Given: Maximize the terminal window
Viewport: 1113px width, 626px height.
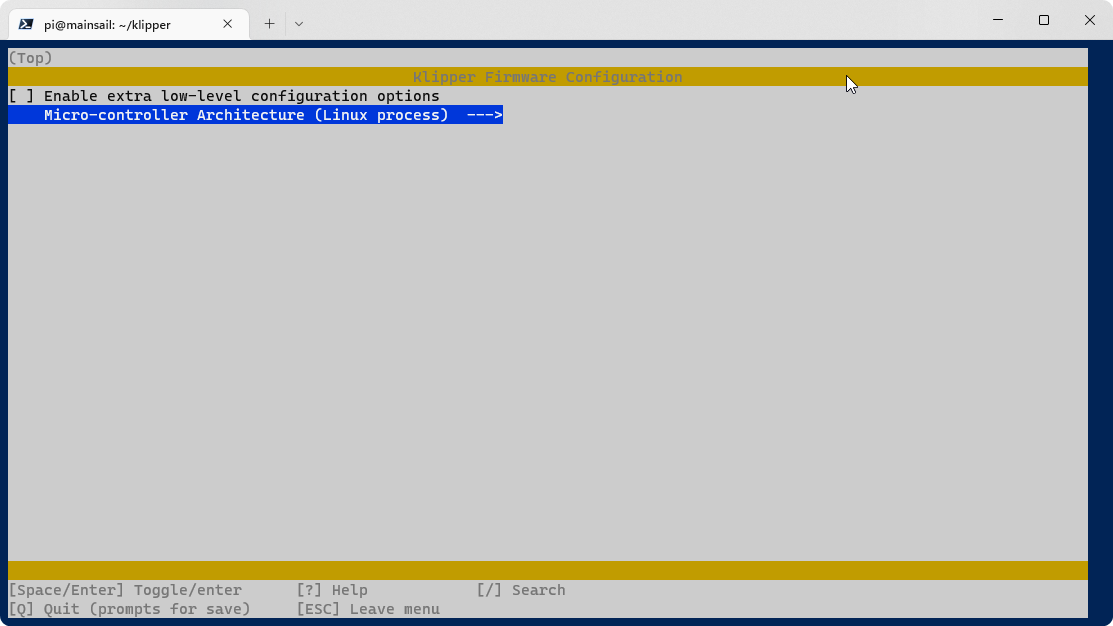Looking at the screenshot, I should pos(1043,20).
